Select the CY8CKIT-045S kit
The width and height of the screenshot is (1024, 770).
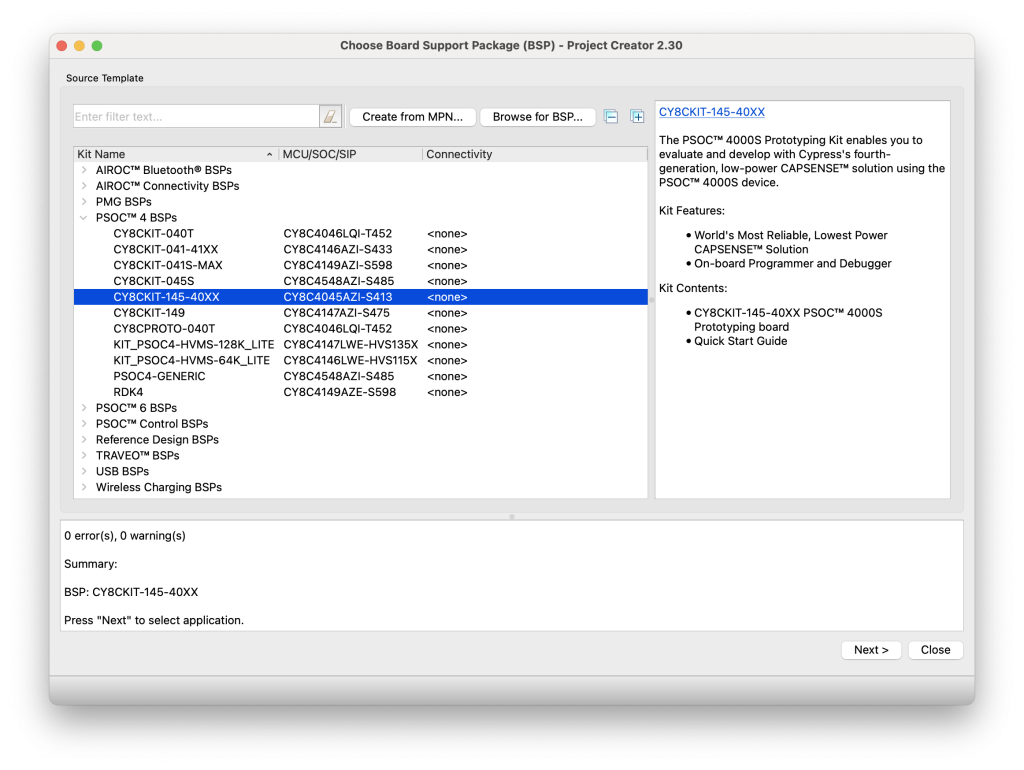(x=153, y=281)
